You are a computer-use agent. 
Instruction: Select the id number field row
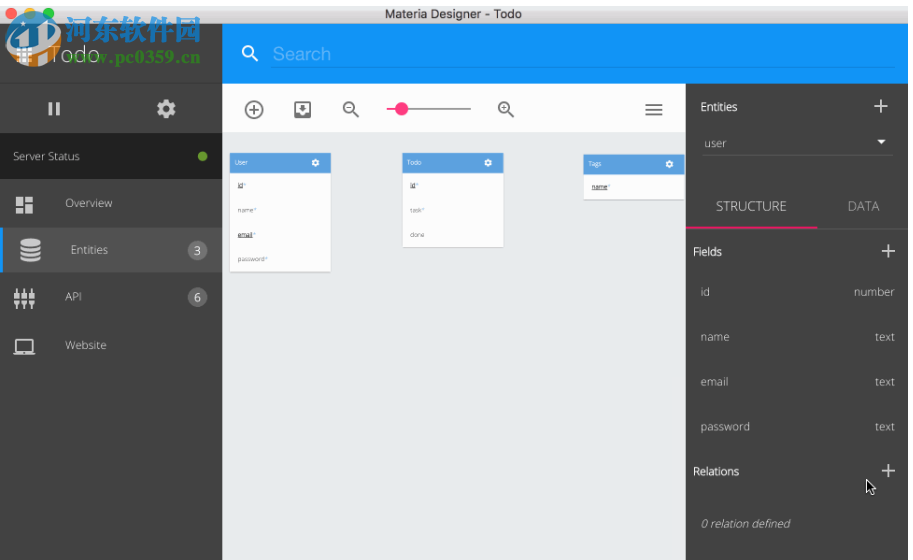[x=797, y=292]
